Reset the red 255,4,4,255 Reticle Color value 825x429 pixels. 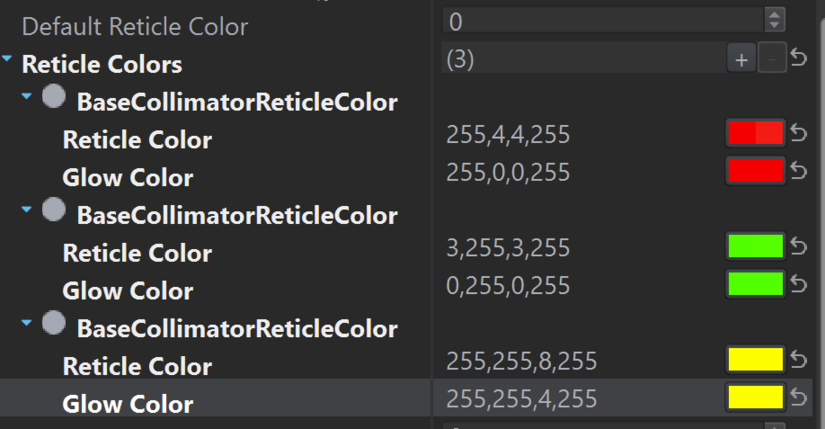point(799,133)
